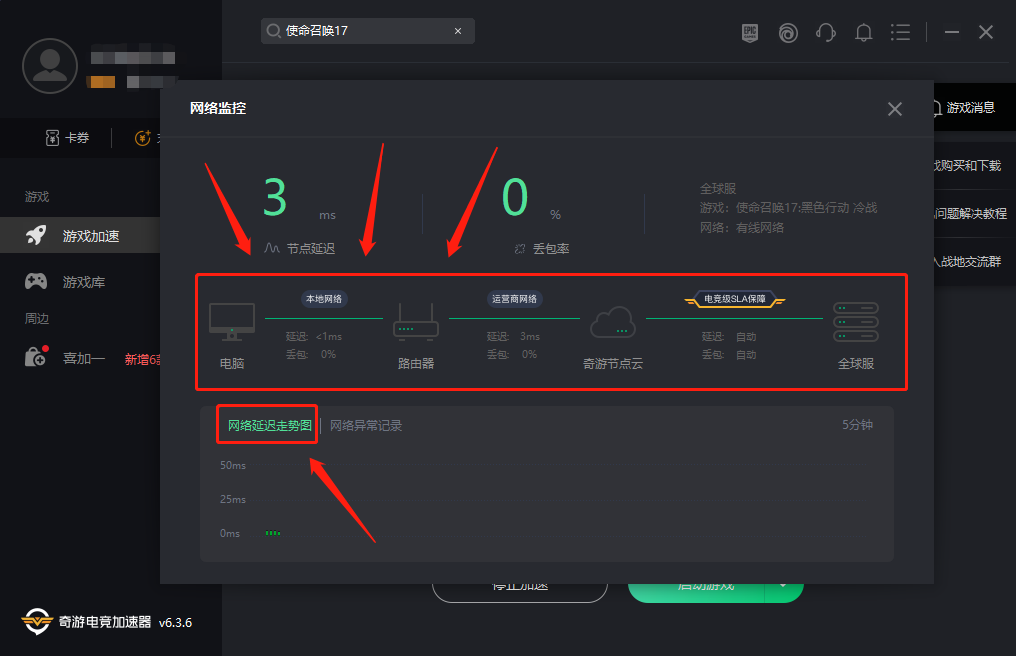Click the gift bag icon for 喜加一

click(36, 357)
